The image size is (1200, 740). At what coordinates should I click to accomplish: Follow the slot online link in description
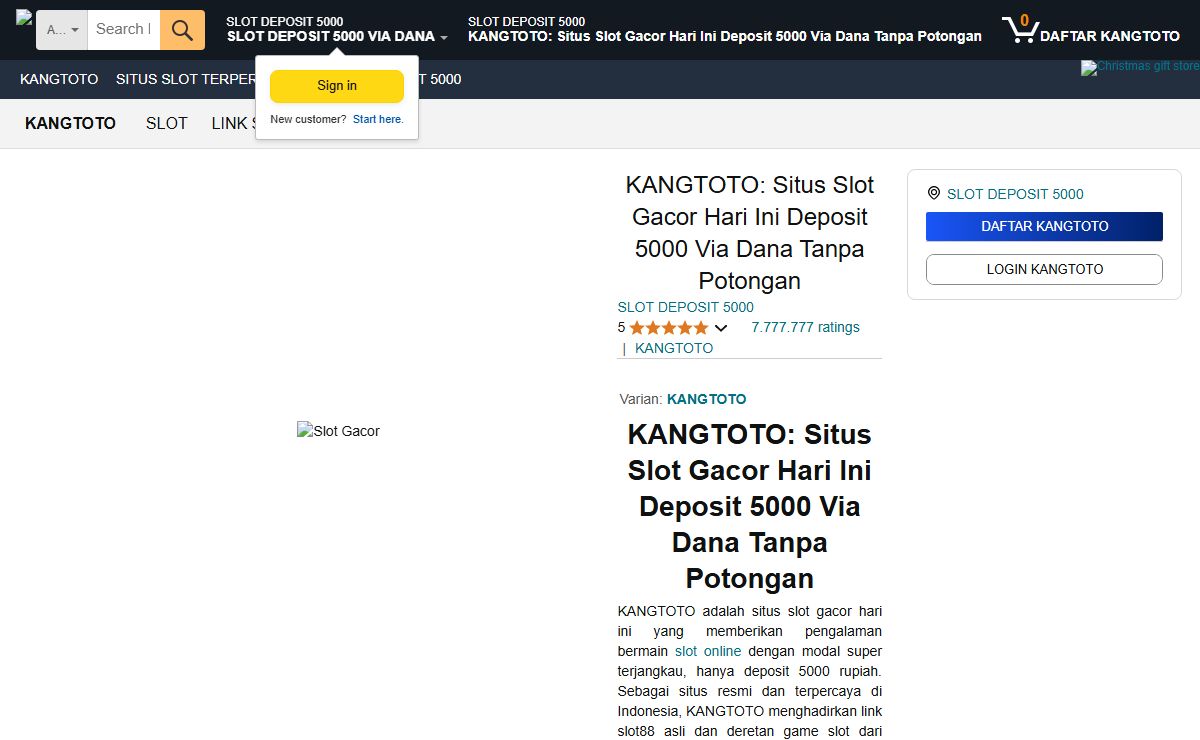coord(708,651)
